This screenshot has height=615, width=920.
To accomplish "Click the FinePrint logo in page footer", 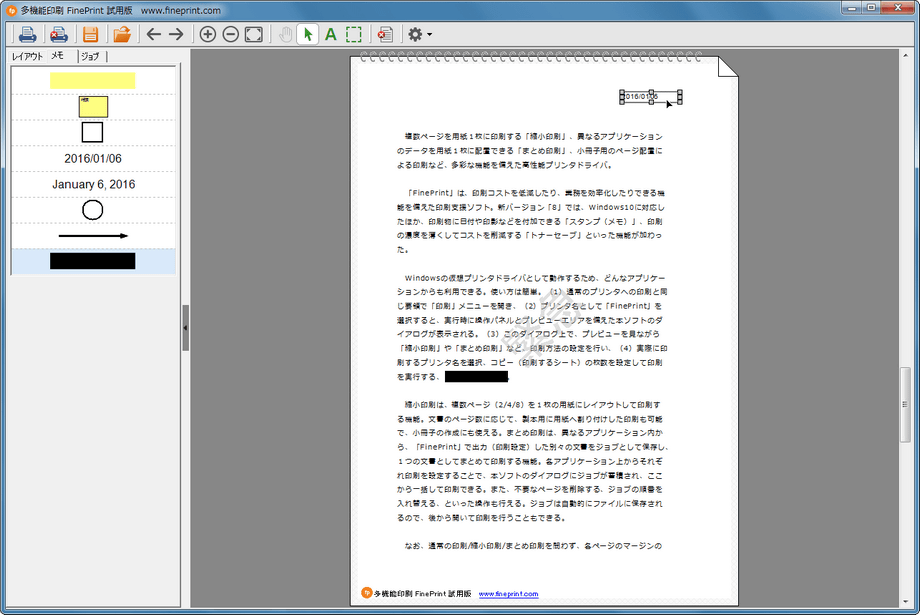I will click(367, 593).
